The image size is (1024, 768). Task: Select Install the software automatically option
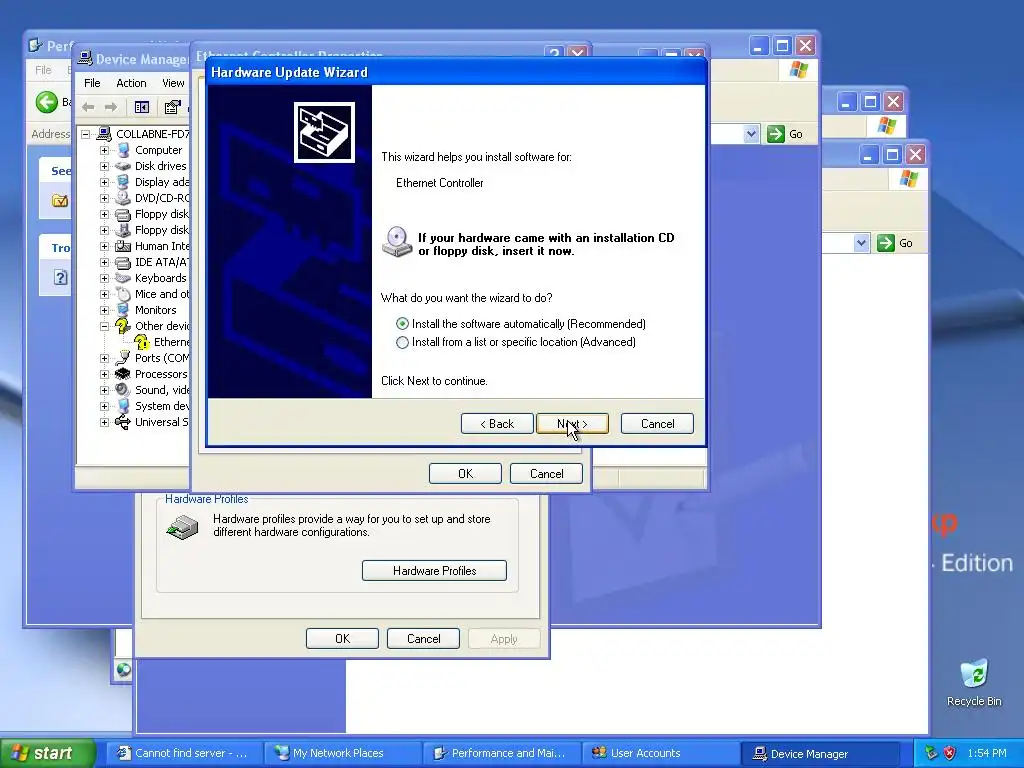tap(402, 324)
